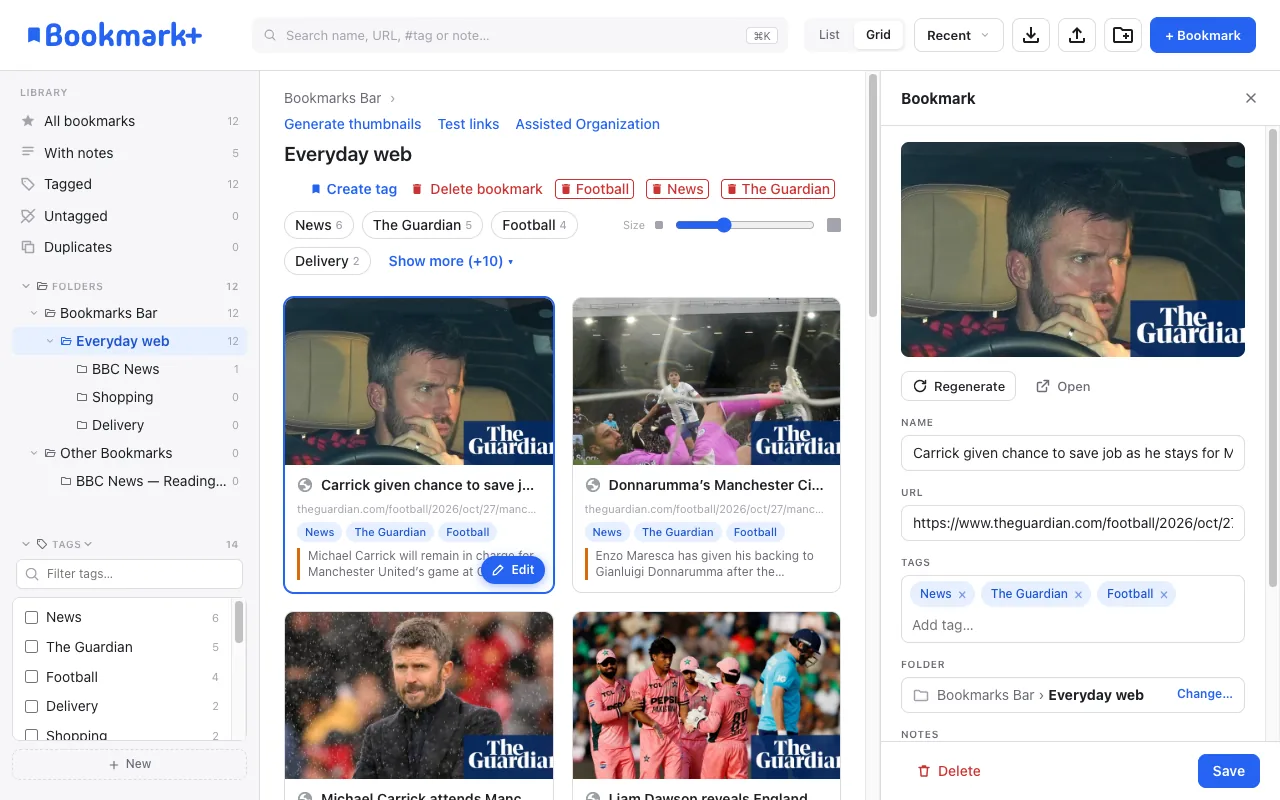The height and width of the screenshot is (800, 1280).
Task: Switch to Grid view
Action: point(878,35)
